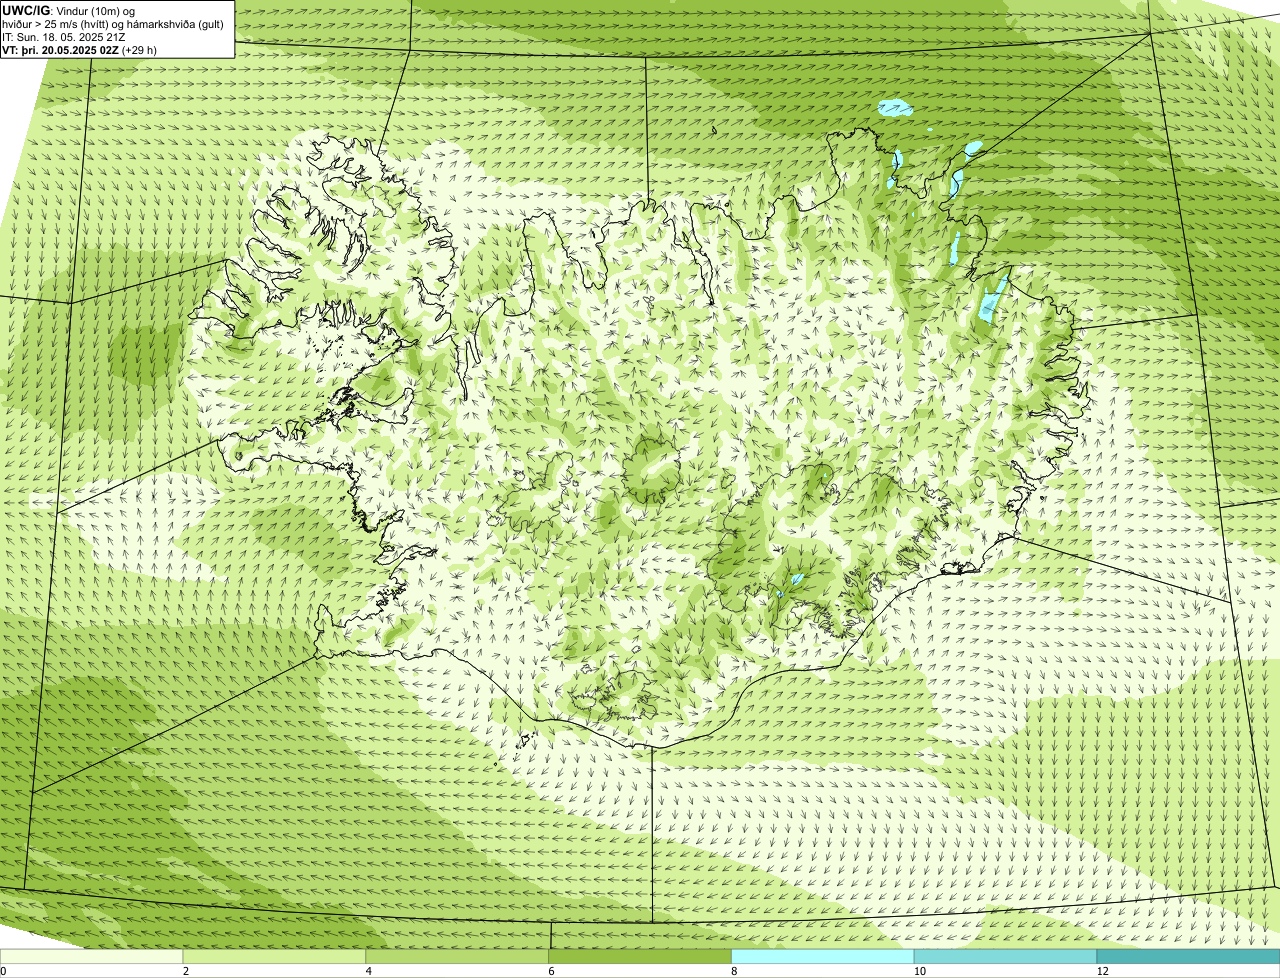
Task: Click the 2–4 light green color bar segment
Action: tap(275, 957)
